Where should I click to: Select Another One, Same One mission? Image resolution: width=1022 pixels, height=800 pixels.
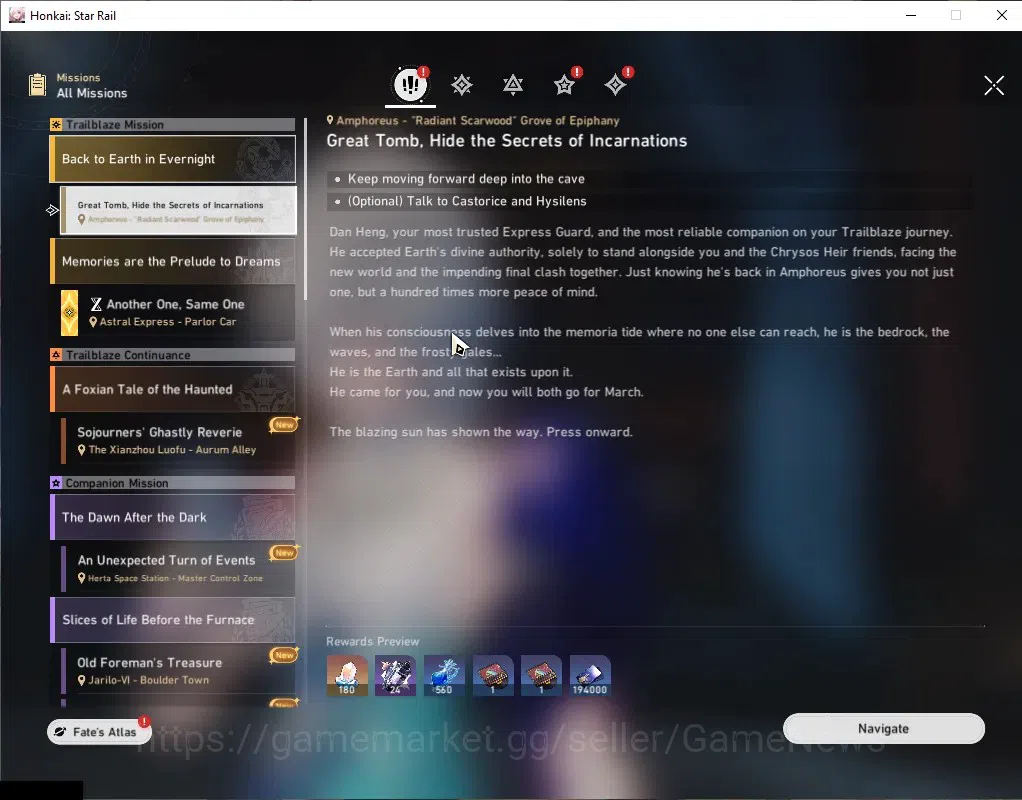click(178, 312)
